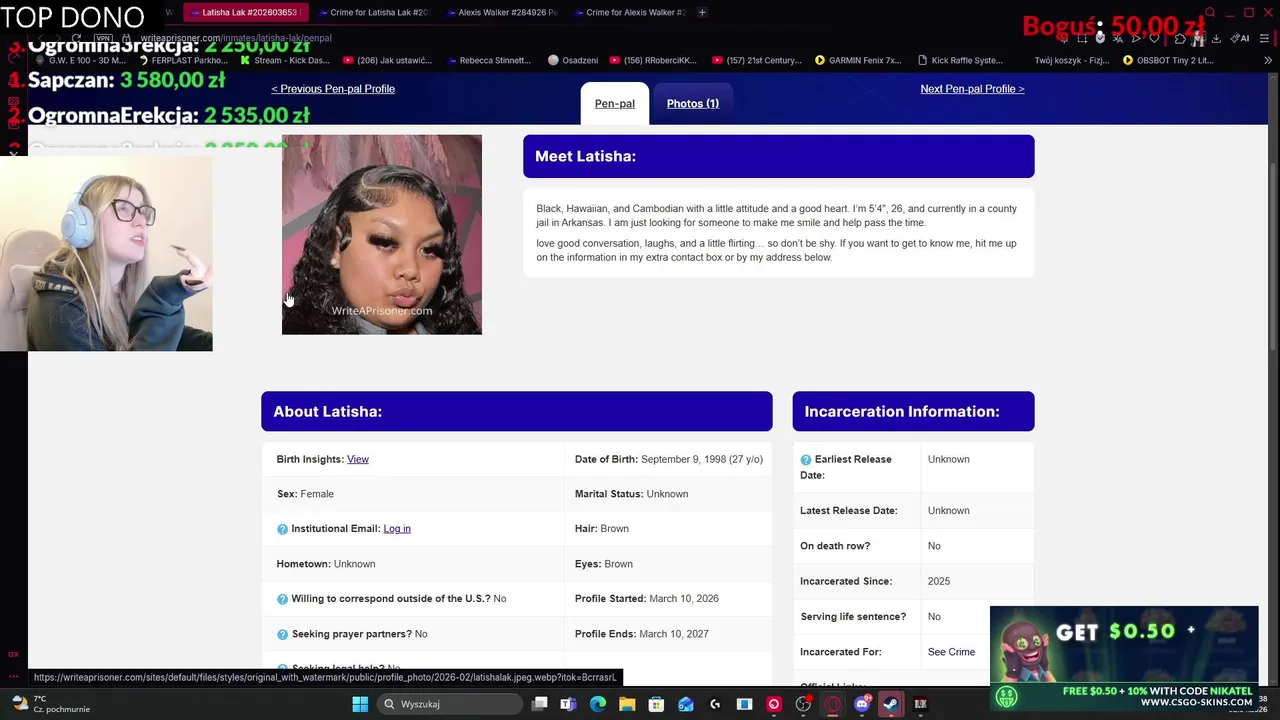Open Microsoft Edge from taskbar
The width and height of the screenshot is (1280, 720).
(x=598, y=704)
